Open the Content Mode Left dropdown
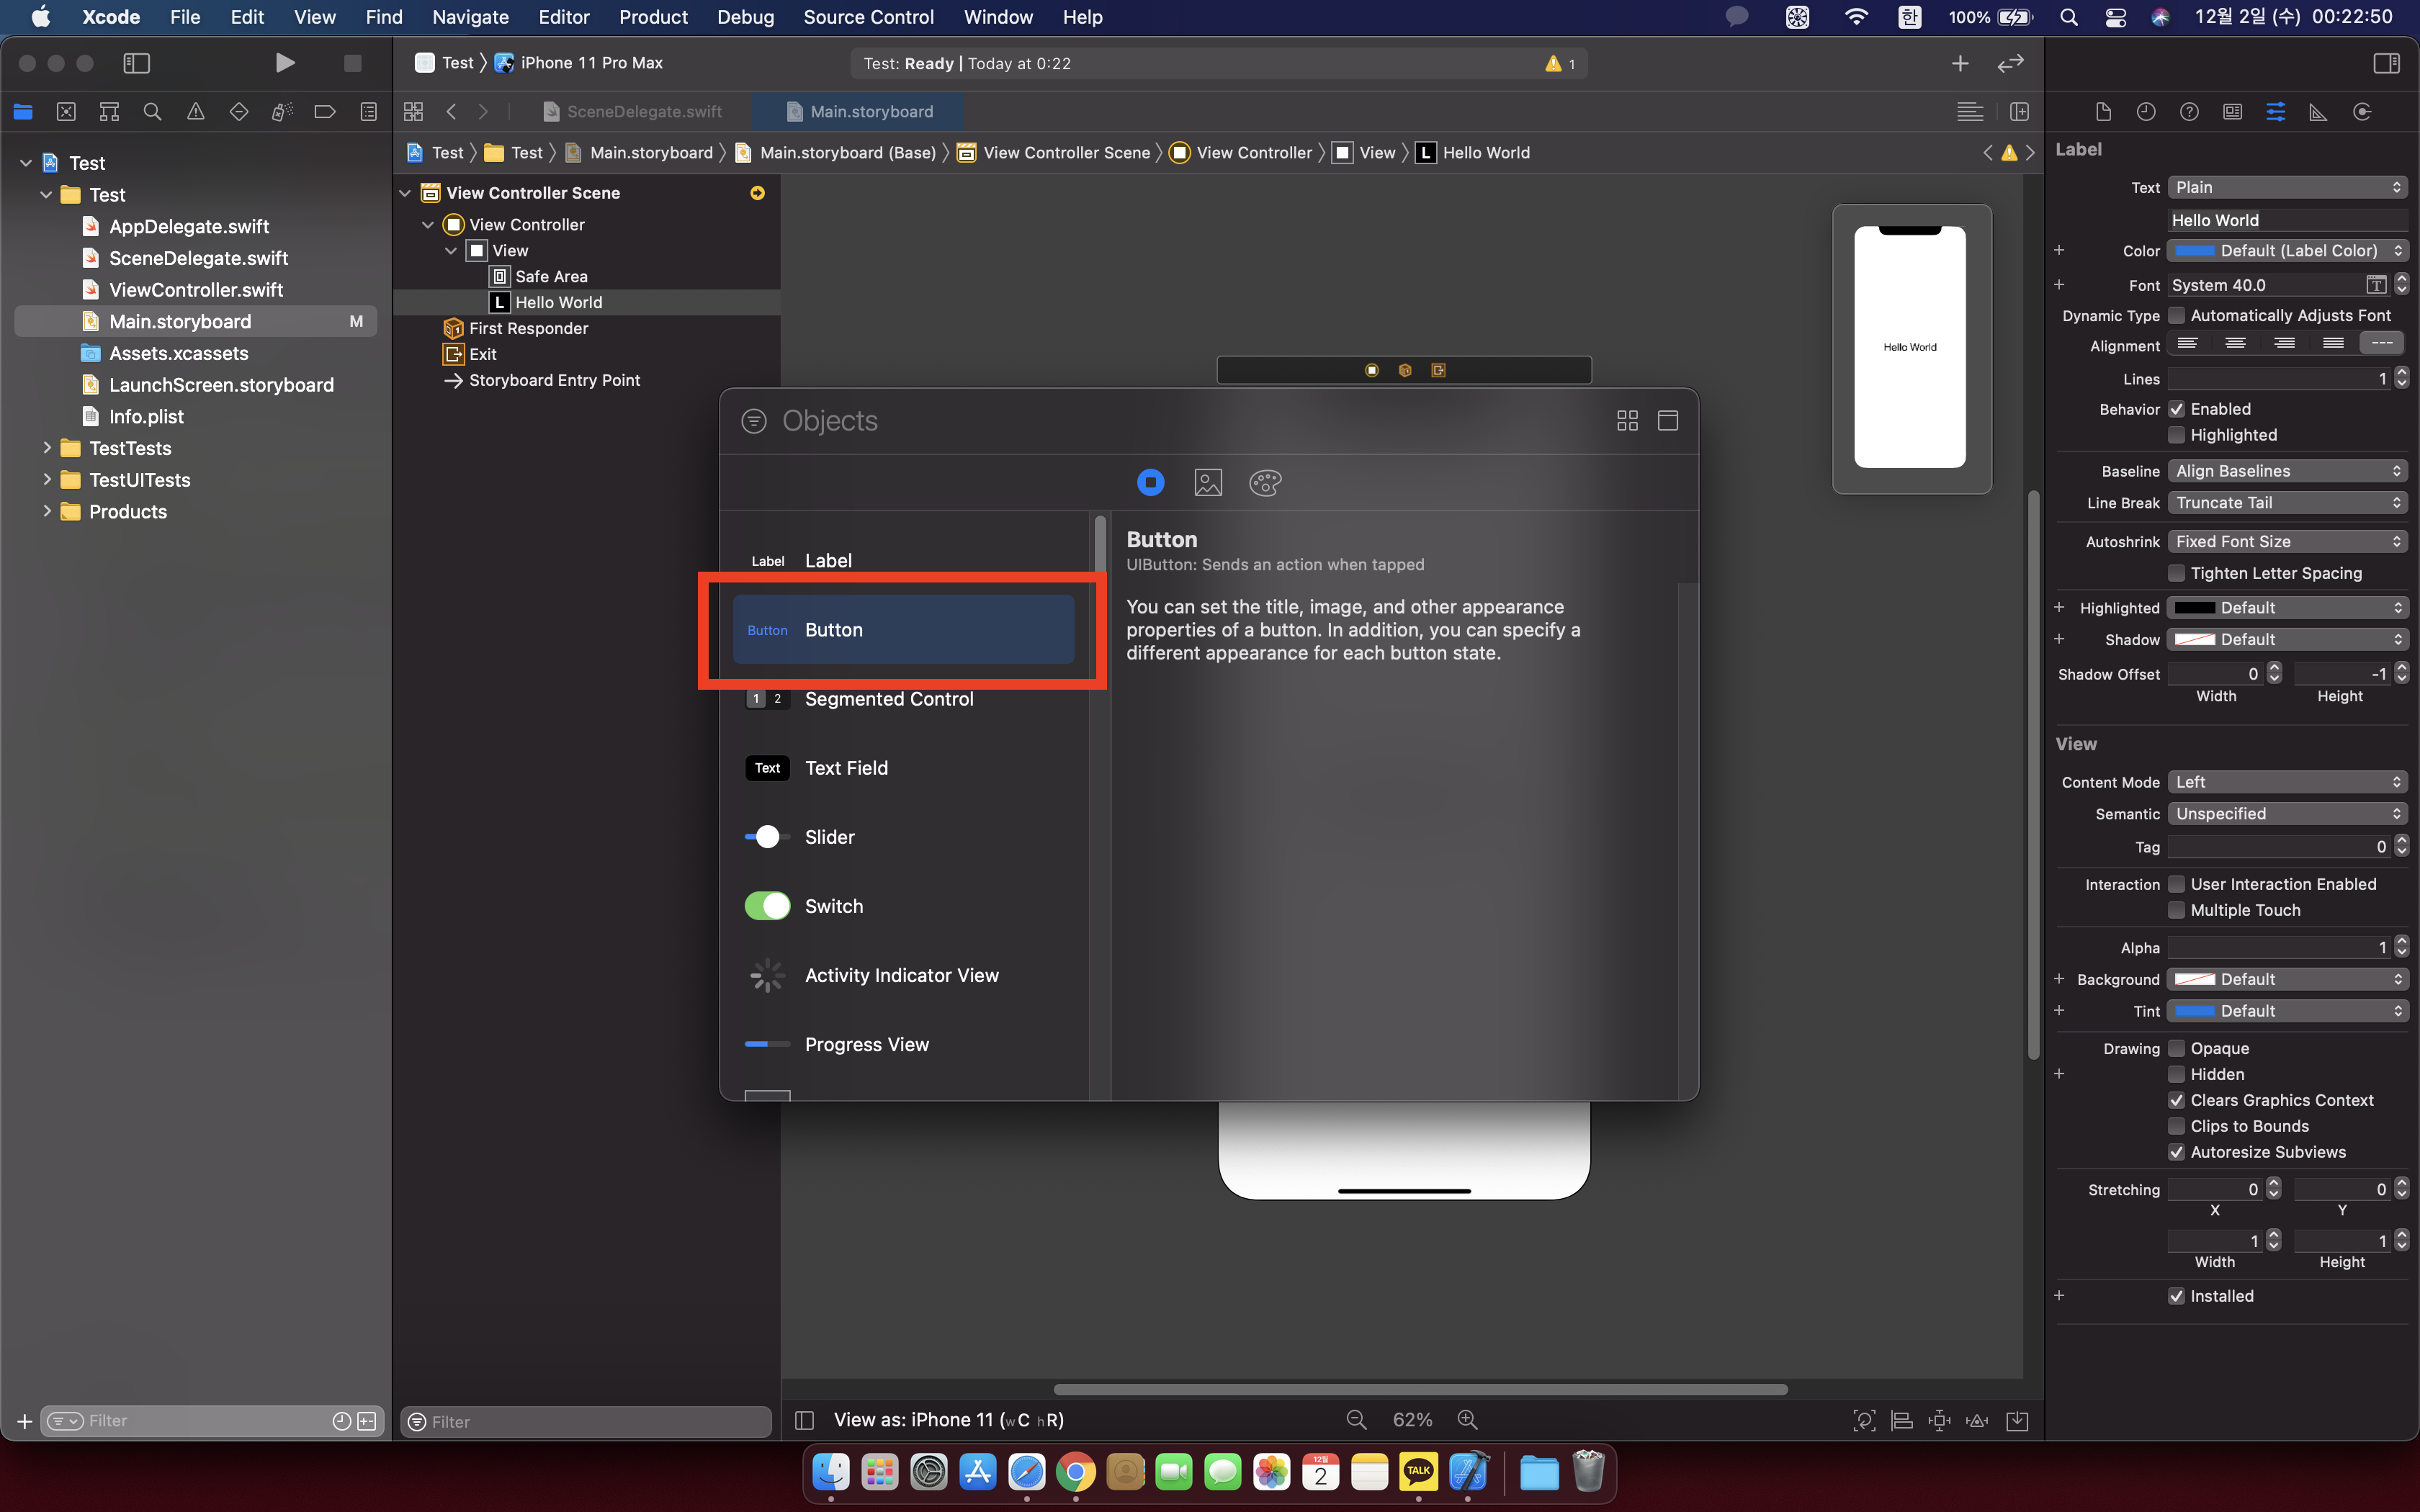This screenshot has width=2420, height=1512. click(x=2287, y=782)
